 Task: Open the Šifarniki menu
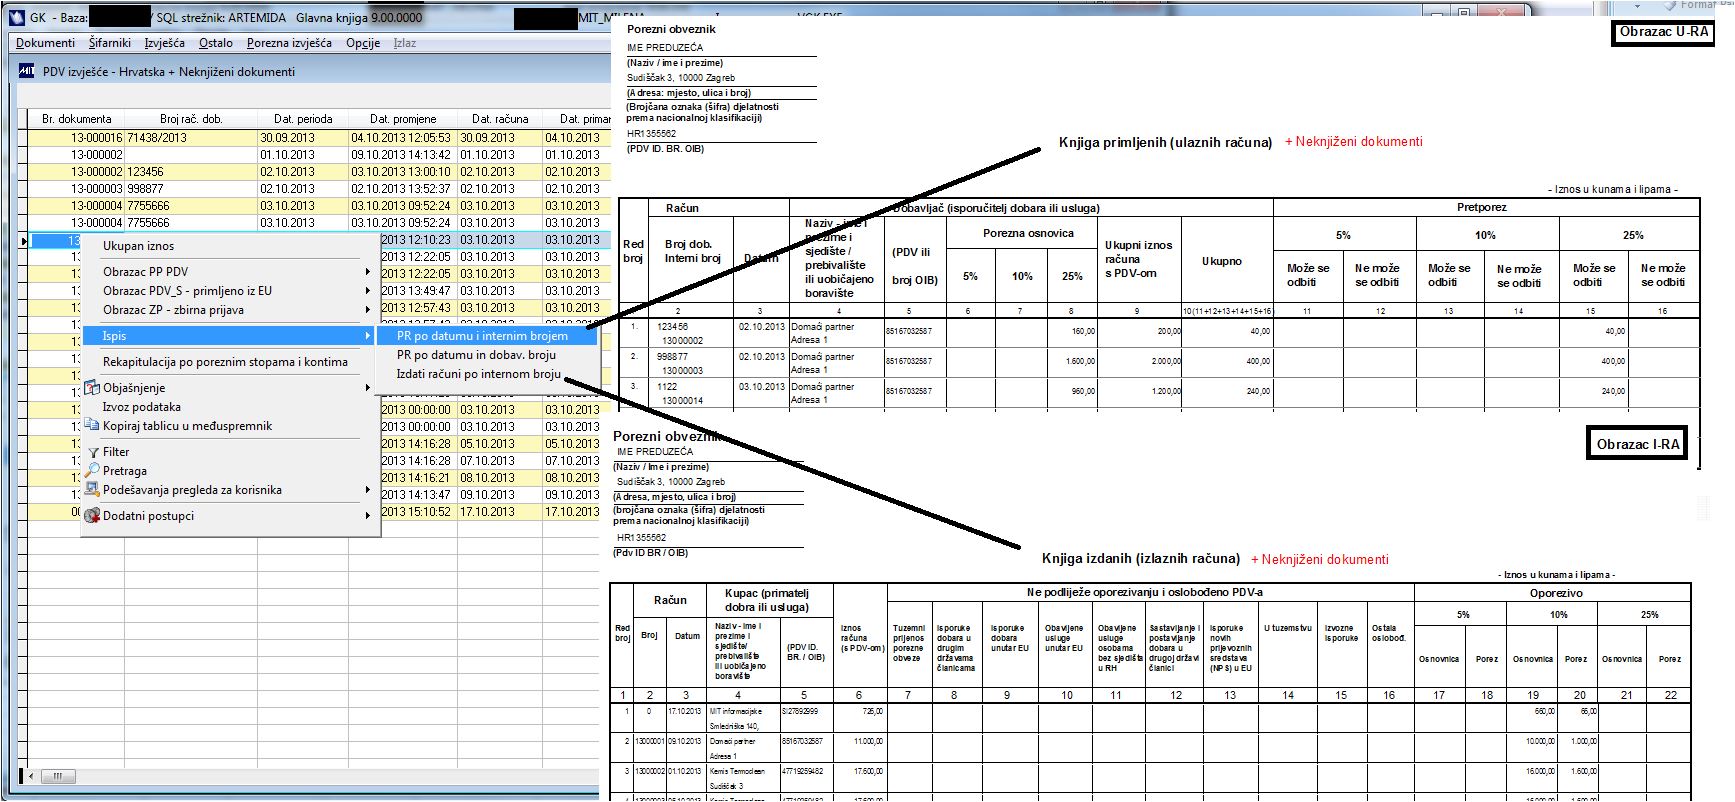(x=110, y=43)
